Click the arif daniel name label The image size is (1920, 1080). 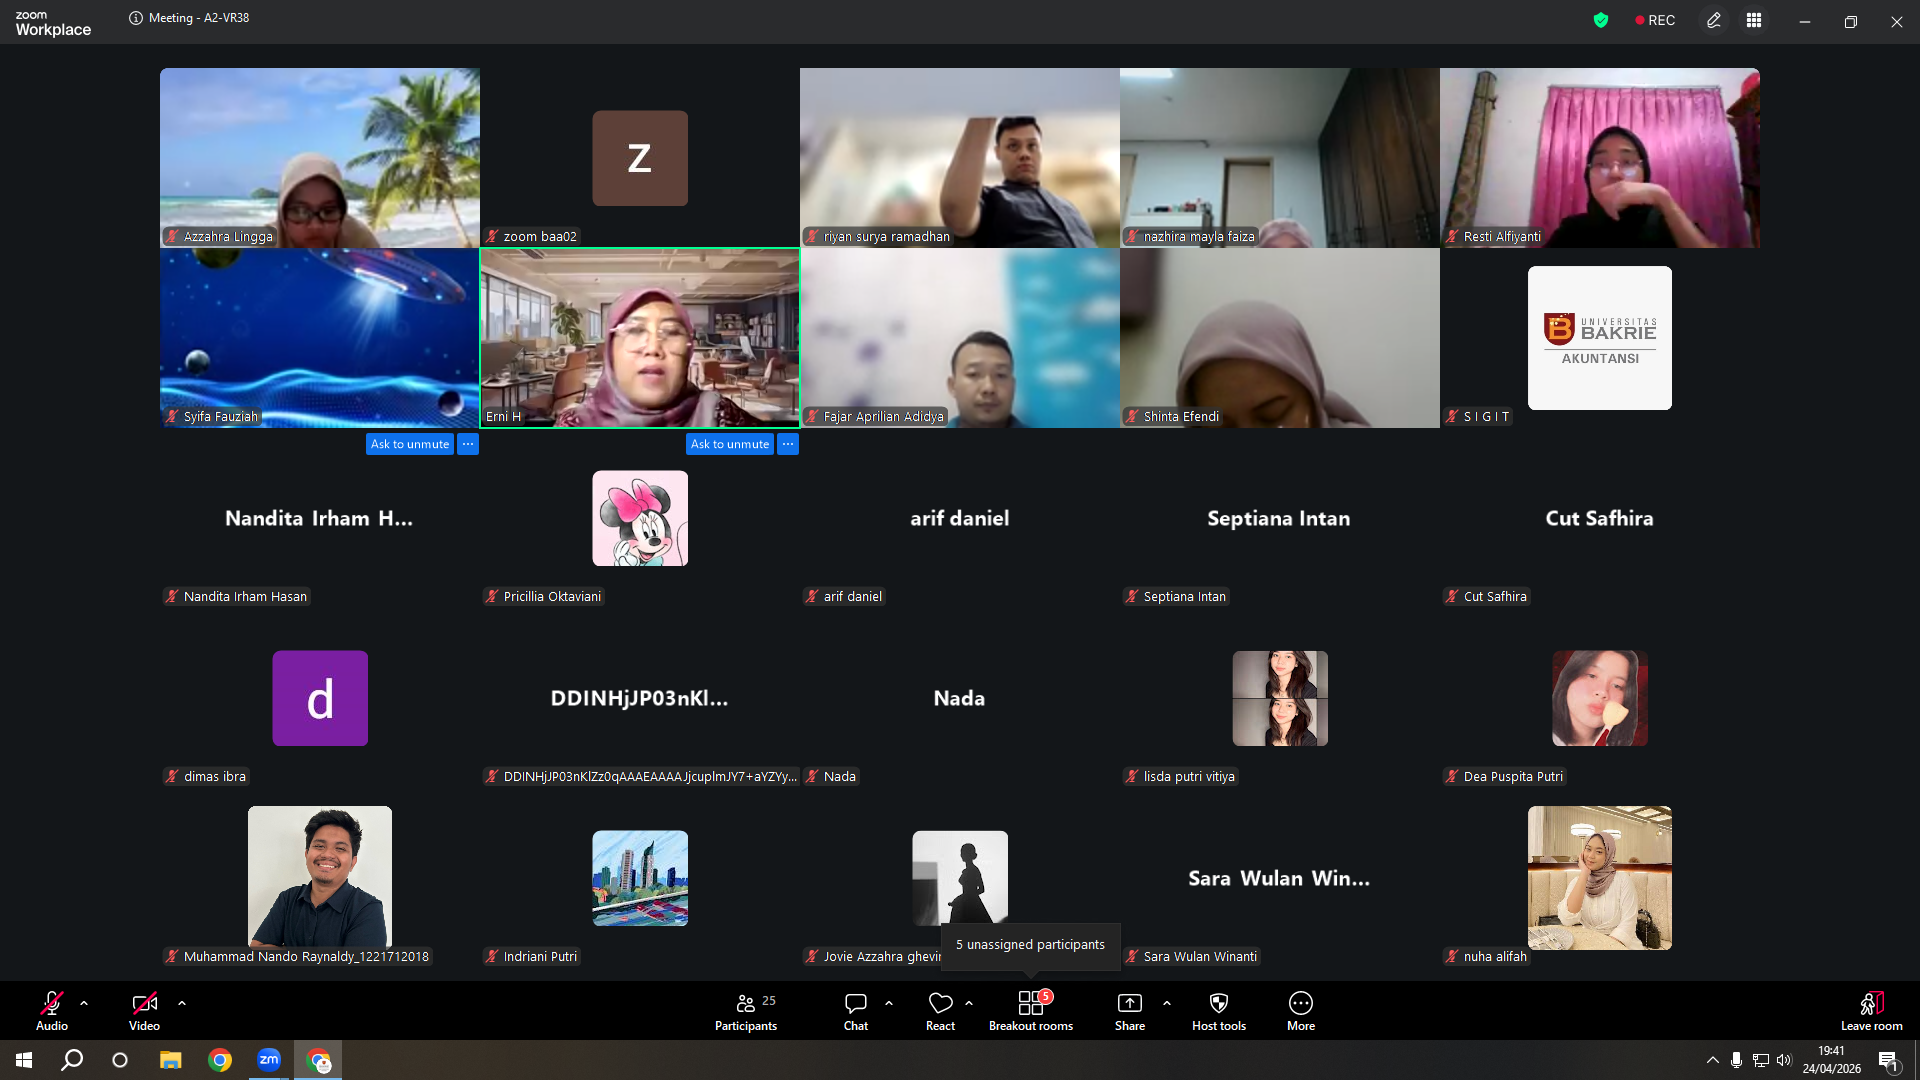[844, 597]
